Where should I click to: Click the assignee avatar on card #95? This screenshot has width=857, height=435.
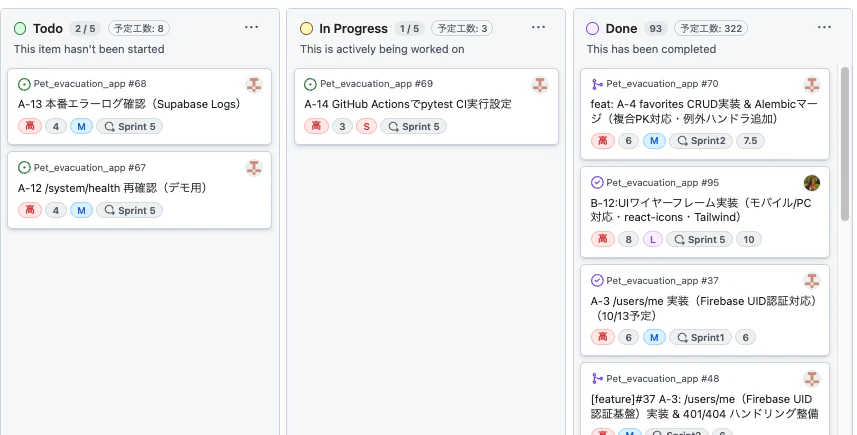[812, 183]
